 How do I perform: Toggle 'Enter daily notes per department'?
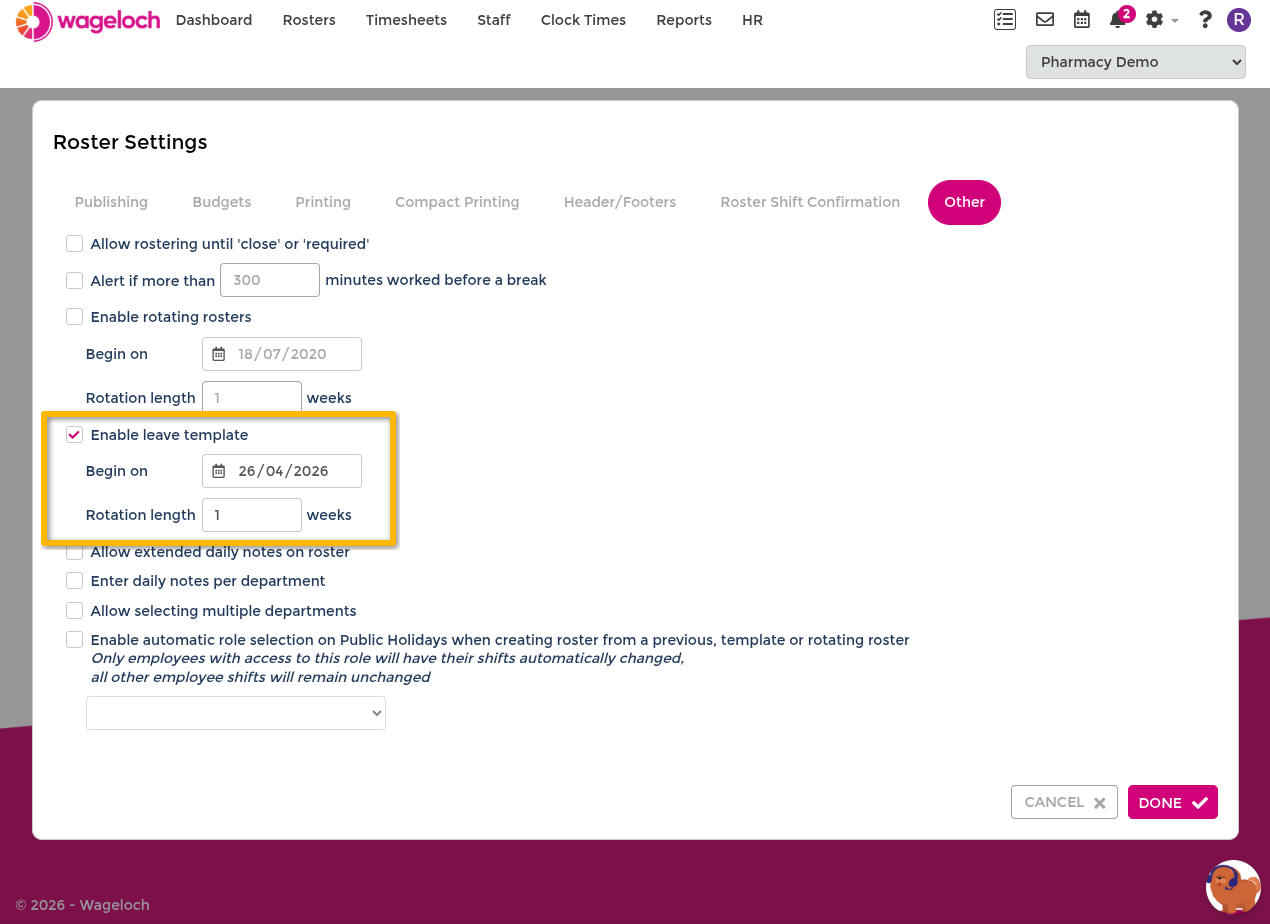coord(74,581)
